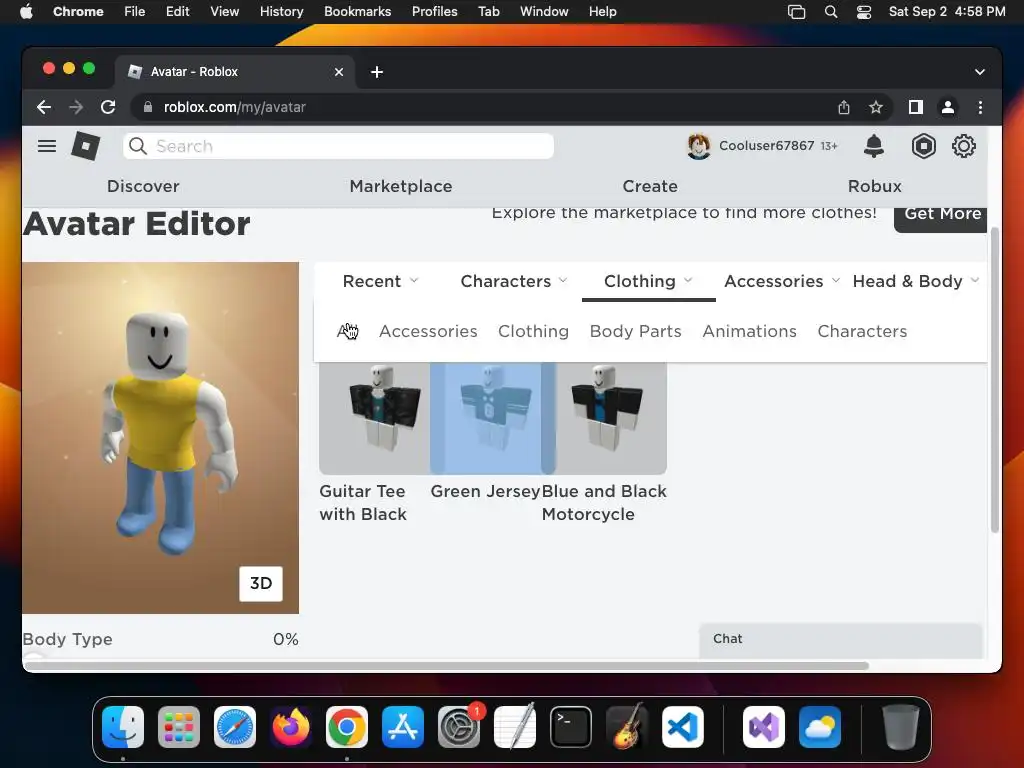1024x768 pixels.
Task: Click the Cooluser67867 username link
Action: coord(767,146)
